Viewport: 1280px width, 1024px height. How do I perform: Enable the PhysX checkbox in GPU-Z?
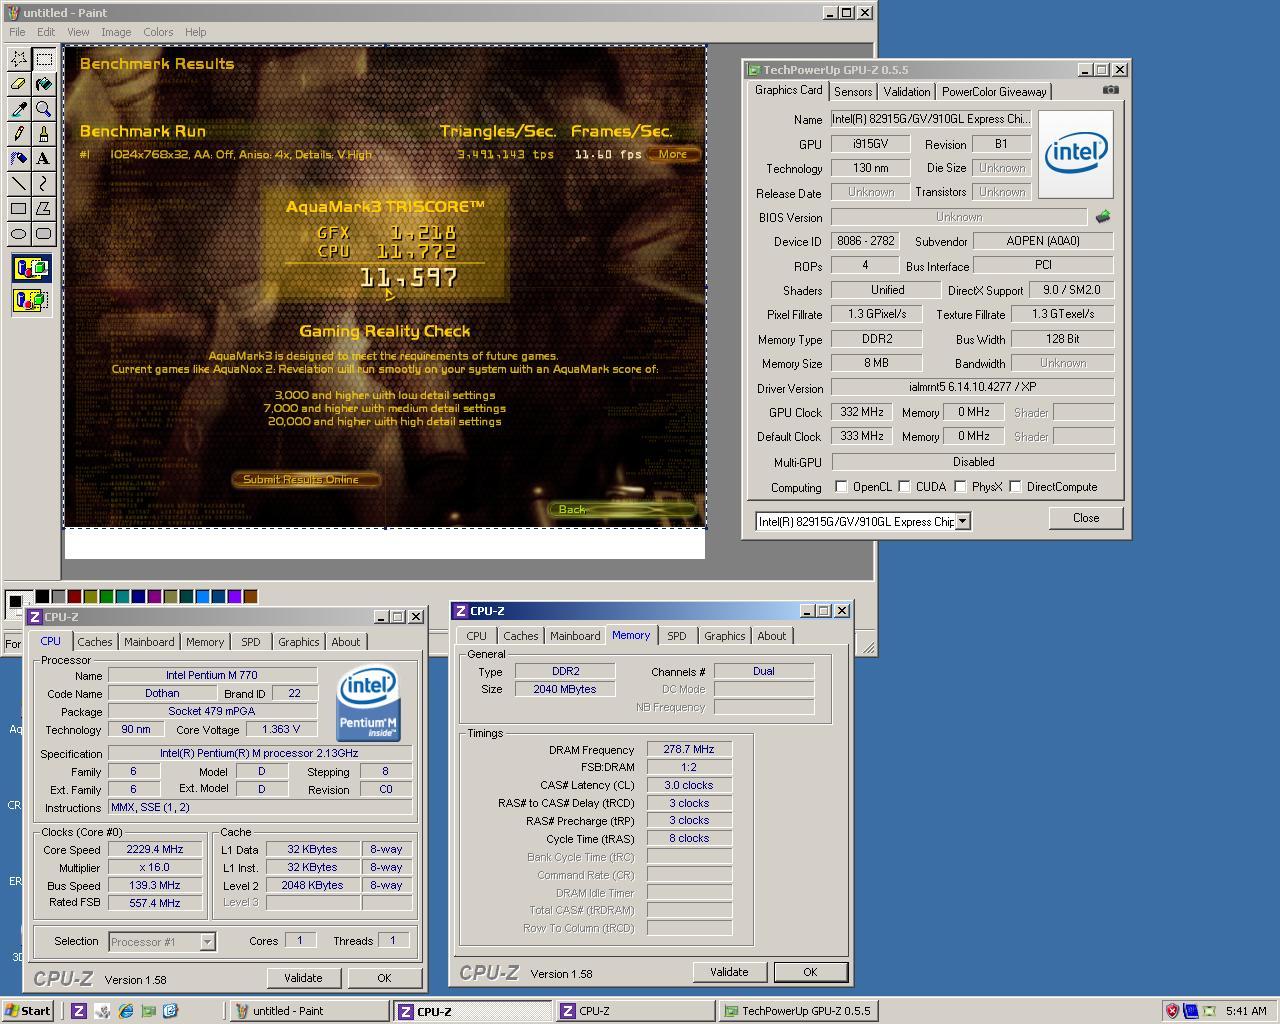pyautogui.click(x=960, y=487)
